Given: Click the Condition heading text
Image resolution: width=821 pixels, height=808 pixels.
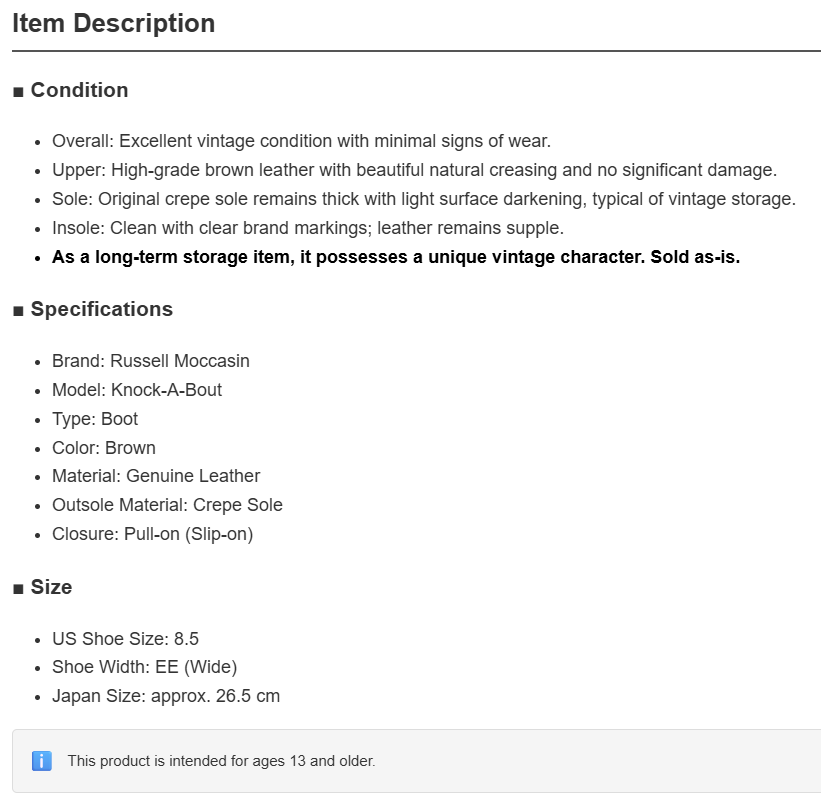Looking at the screenshot, I should click(x=80, y=90).
